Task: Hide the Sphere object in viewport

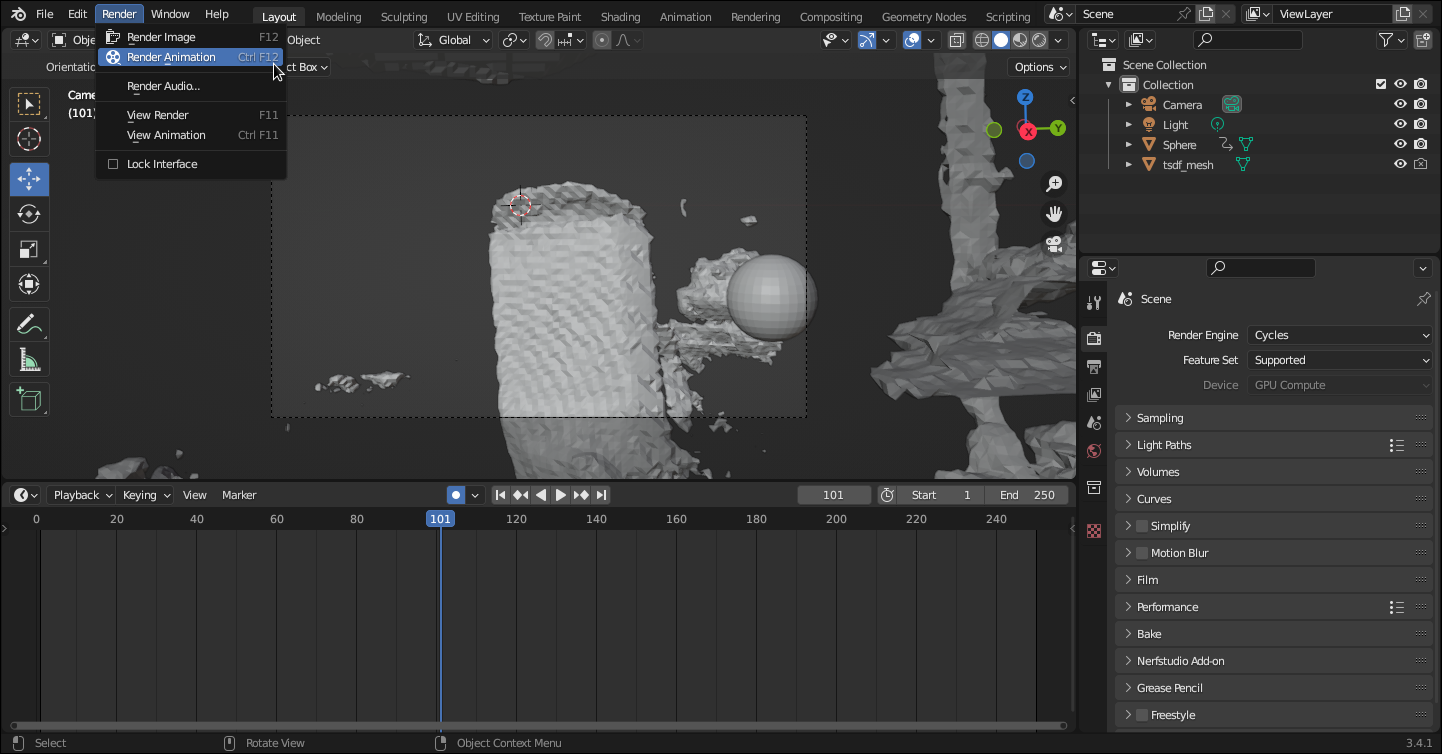Action: [x=1400, y=145]
